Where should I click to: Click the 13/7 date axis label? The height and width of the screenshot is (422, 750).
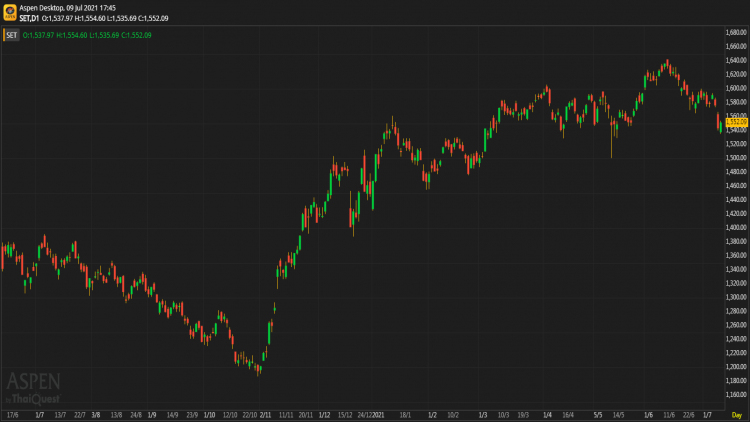[60, 415]
